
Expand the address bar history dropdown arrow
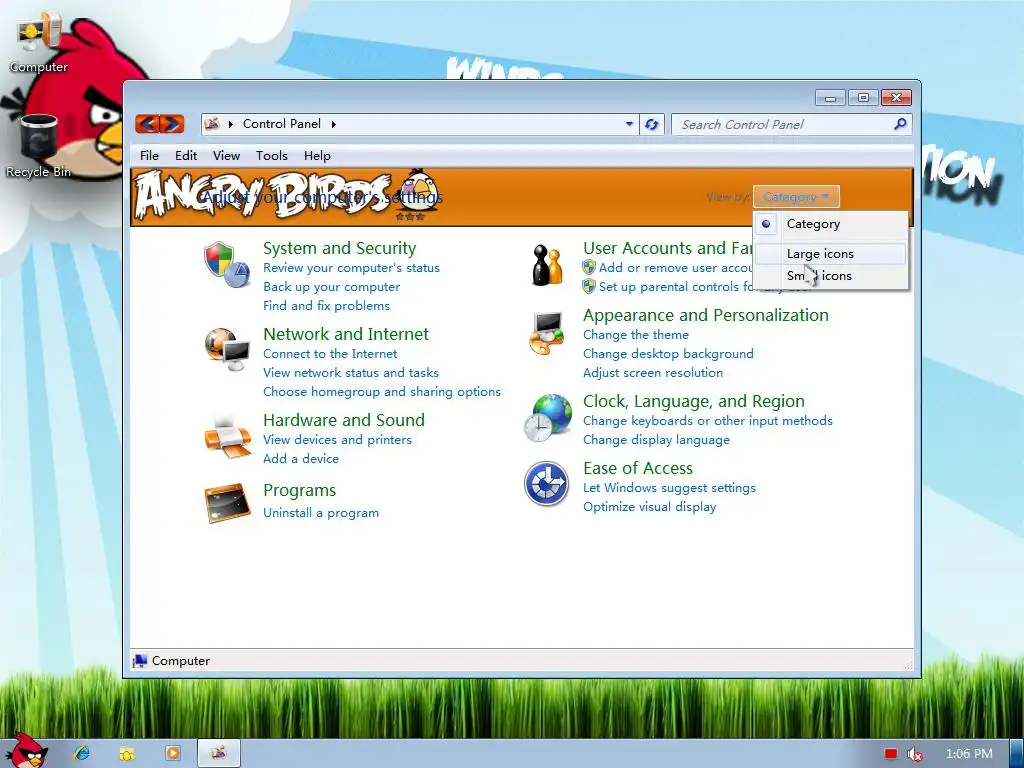(x=629, y=123)
